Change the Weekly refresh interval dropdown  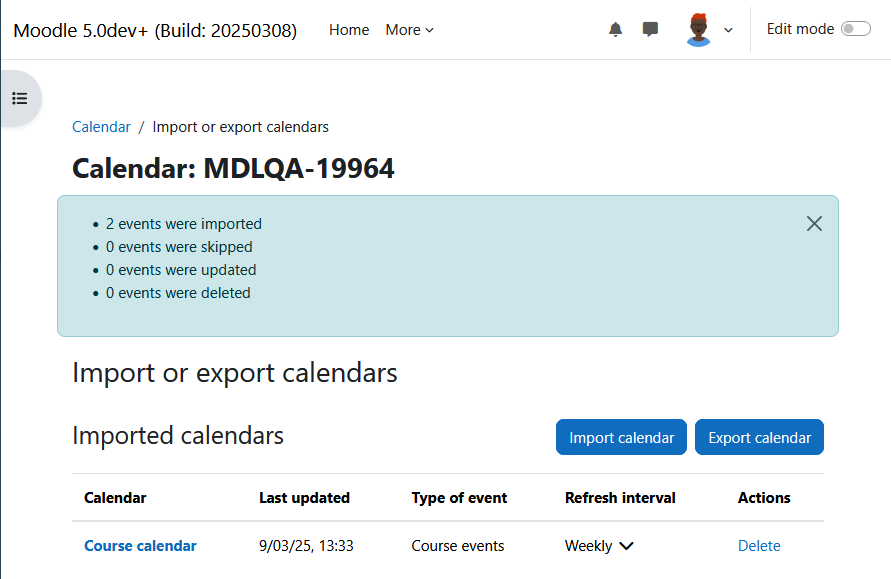click(599, 545)
